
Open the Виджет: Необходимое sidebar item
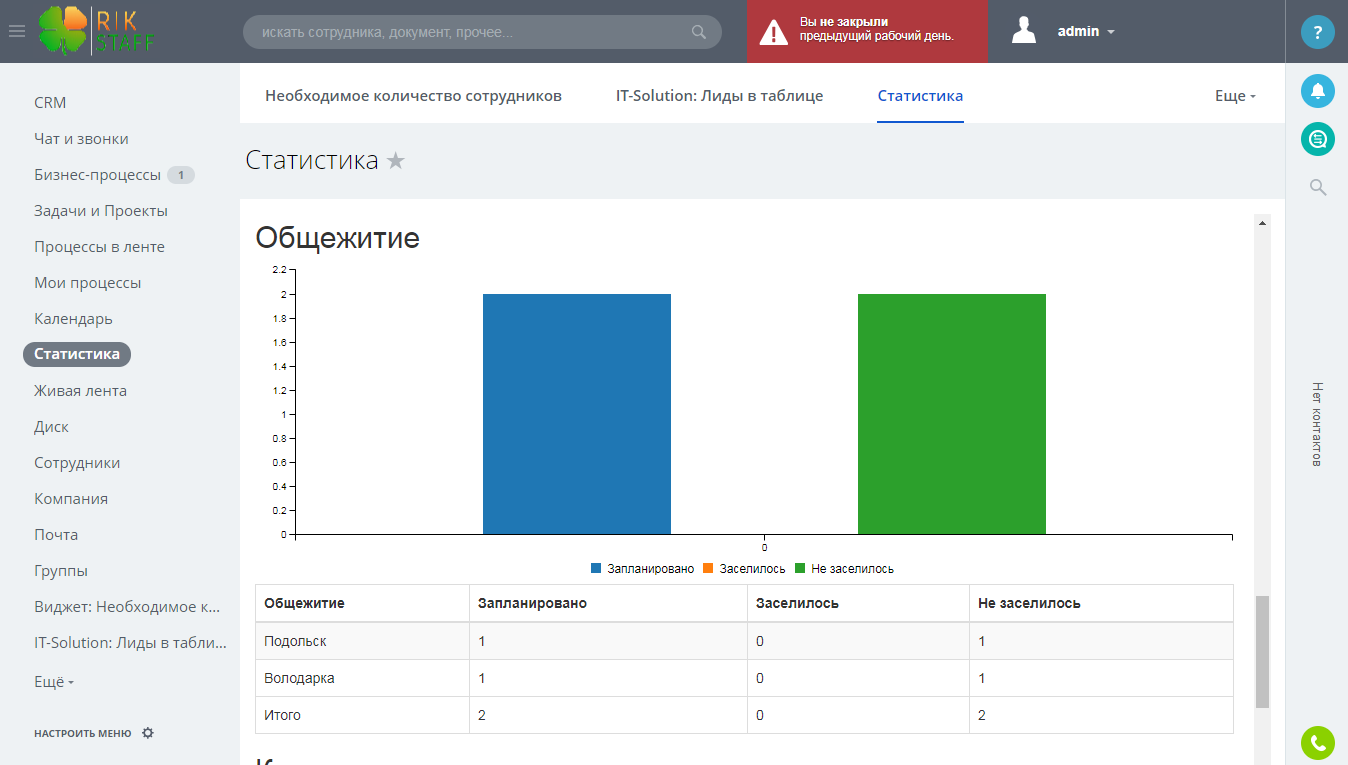coord(127,607)
